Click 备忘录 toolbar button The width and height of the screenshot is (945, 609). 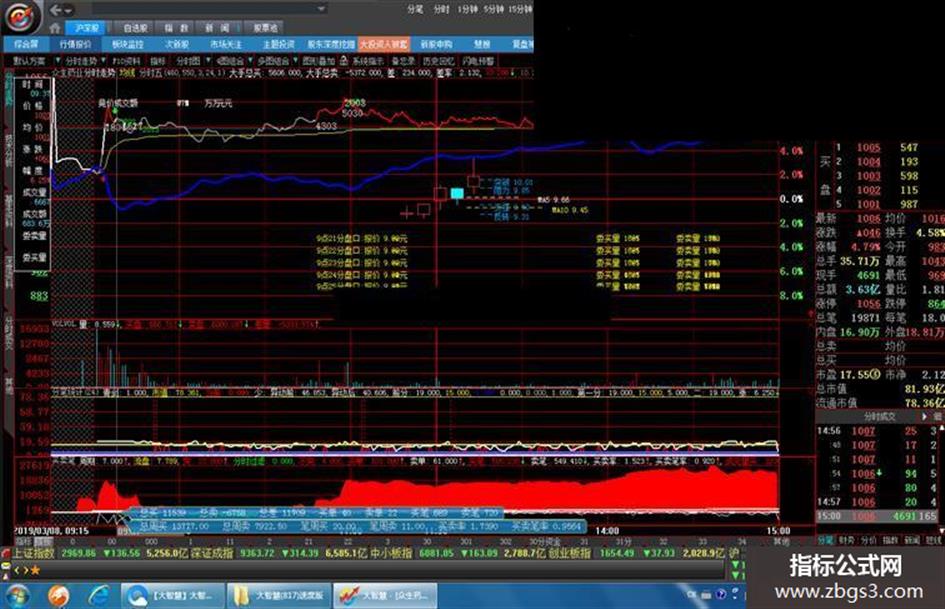[x=403, y=61]
